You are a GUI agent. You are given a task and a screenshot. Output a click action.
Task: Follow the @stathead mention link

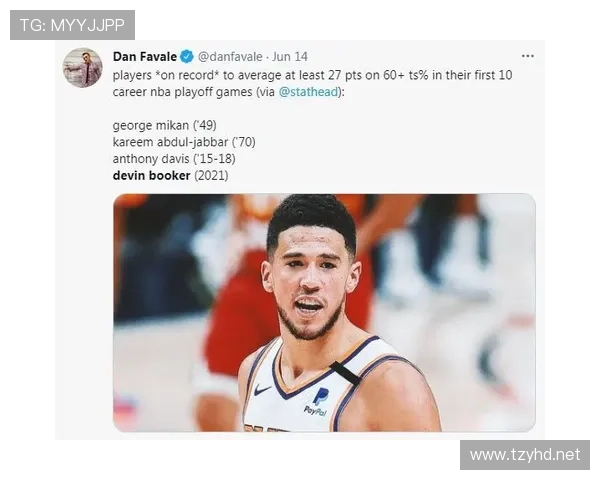click(x=308, y=92)
